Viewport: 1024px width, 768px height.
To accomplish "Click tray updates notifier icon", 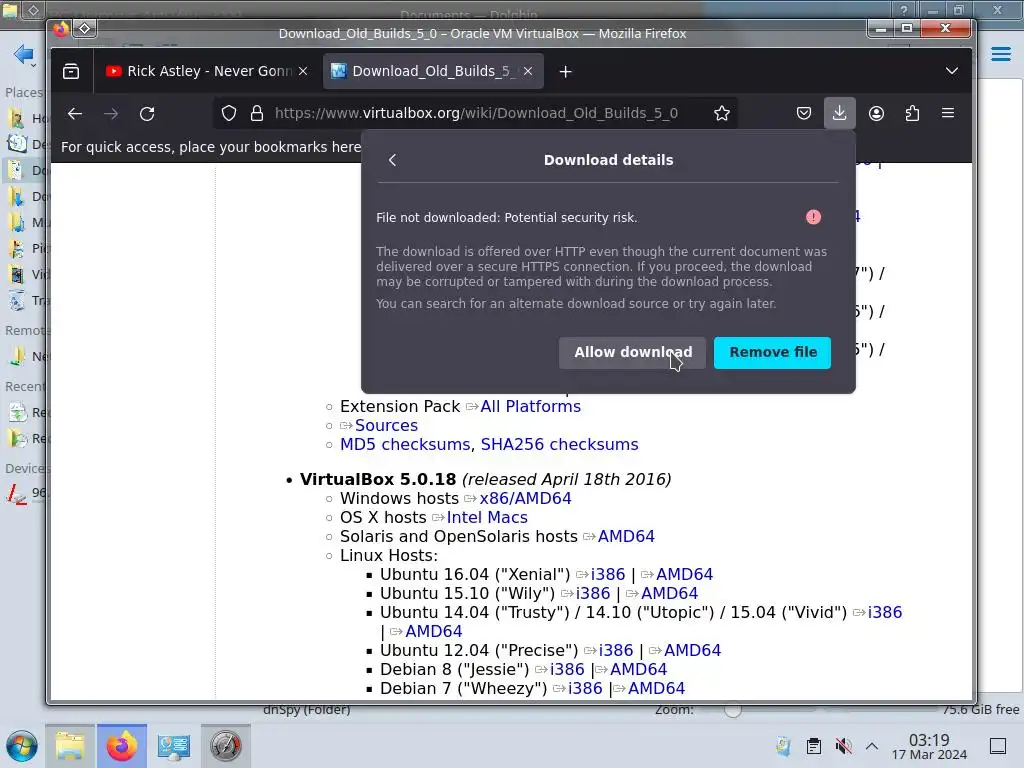I will pos(783,746).
